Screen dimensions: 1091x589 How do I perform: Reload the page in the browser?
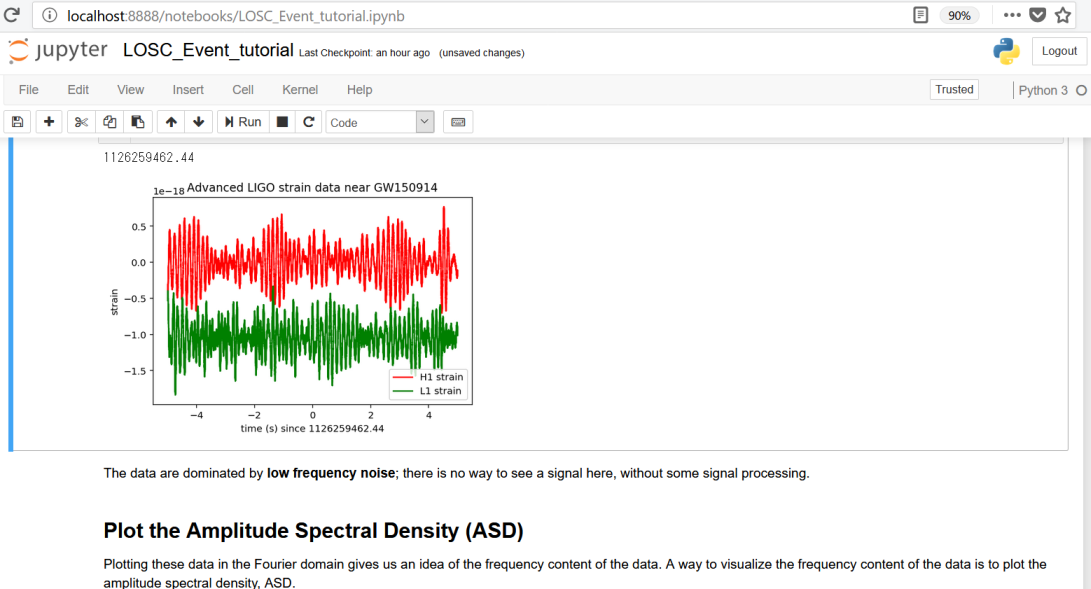tap(12, 15)
